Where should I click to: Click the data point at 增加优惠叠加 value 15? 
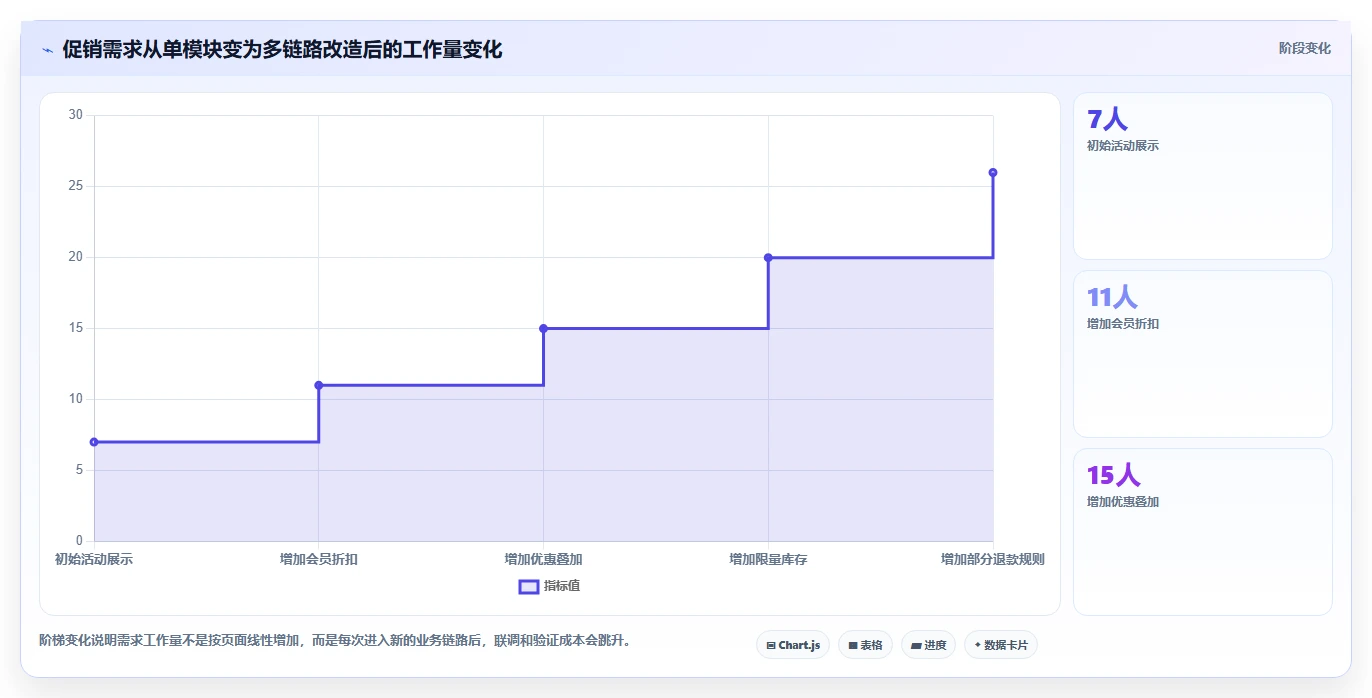click(543, 328)
